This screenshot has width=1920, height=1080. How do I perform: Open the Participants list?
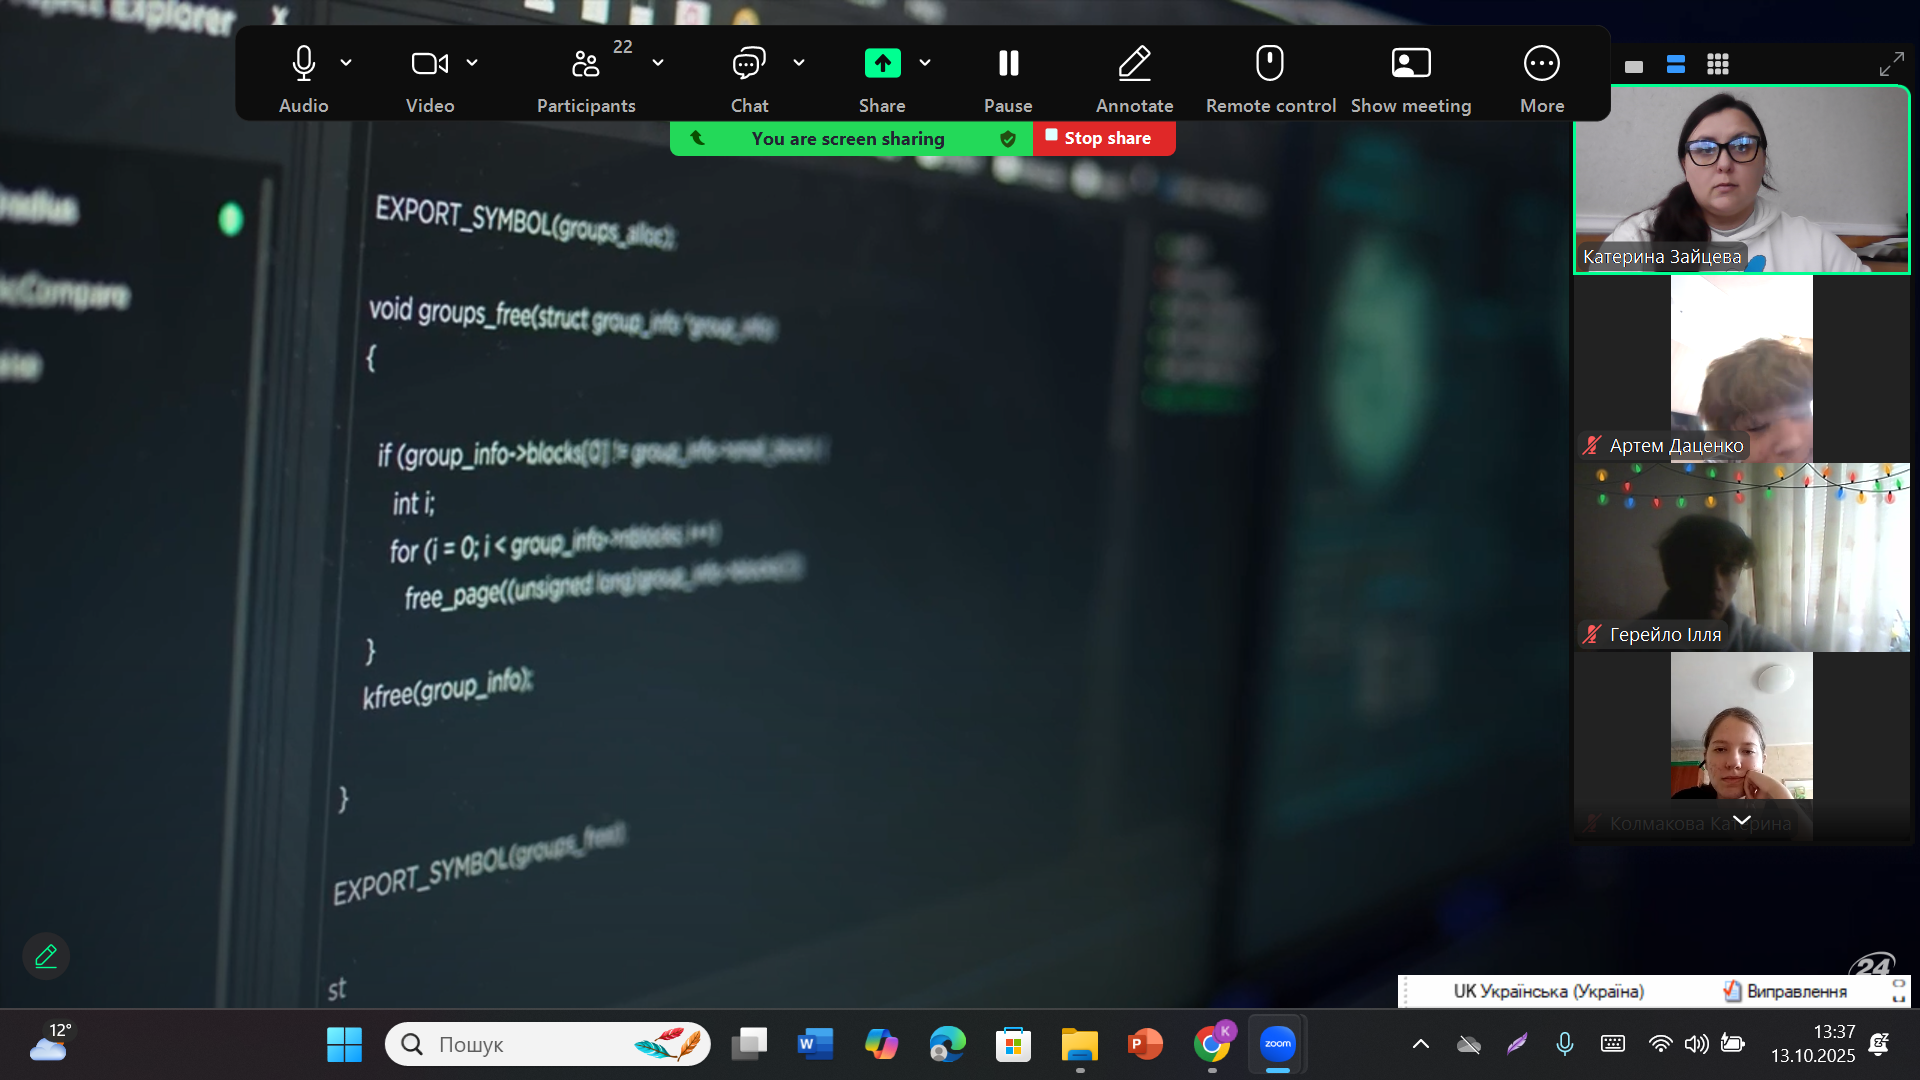[585, 64]
